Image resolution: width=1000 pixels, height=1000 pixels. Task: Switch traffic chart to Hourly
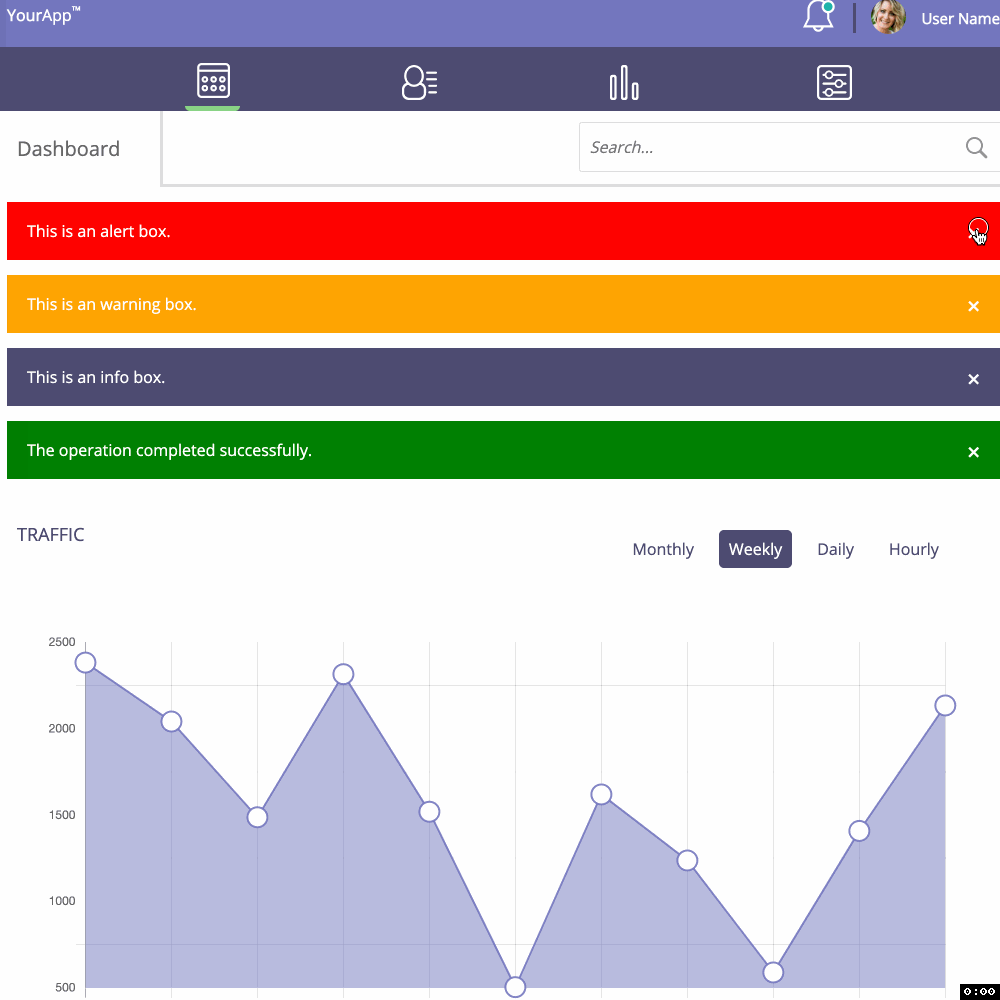click(x=913, y=549)
